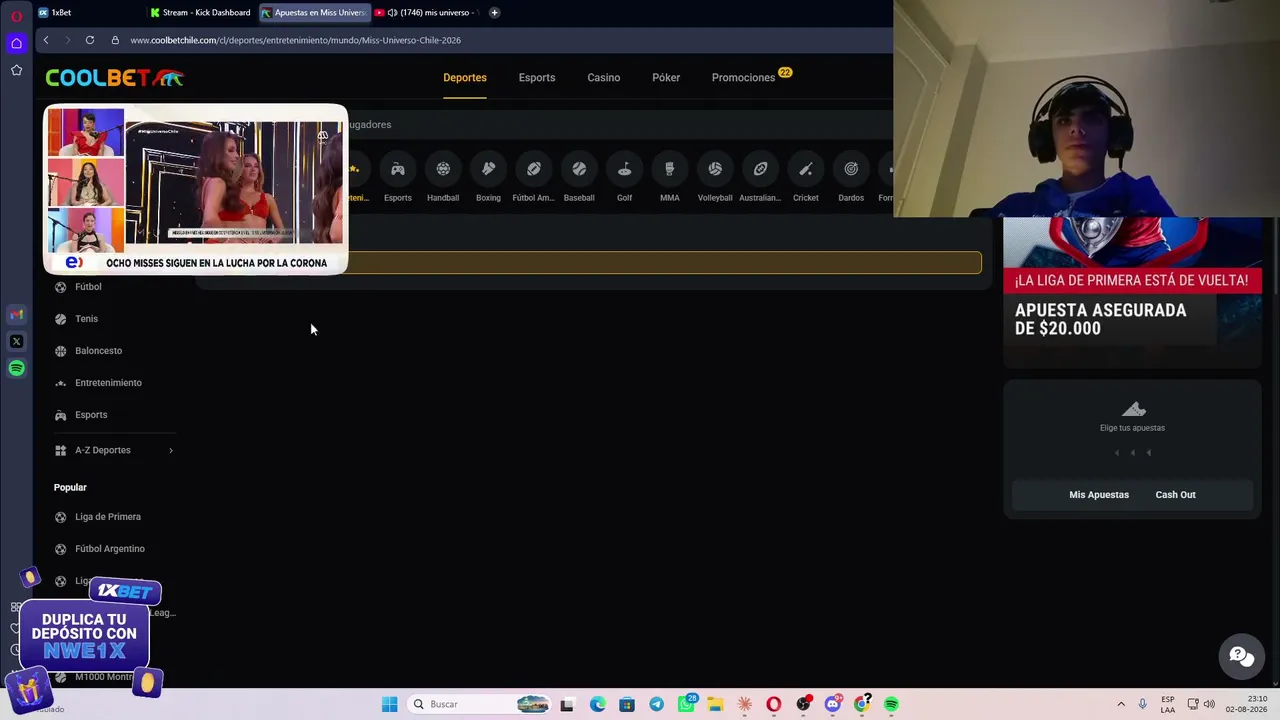Go to the Póker section

click(x=666, y=77)
